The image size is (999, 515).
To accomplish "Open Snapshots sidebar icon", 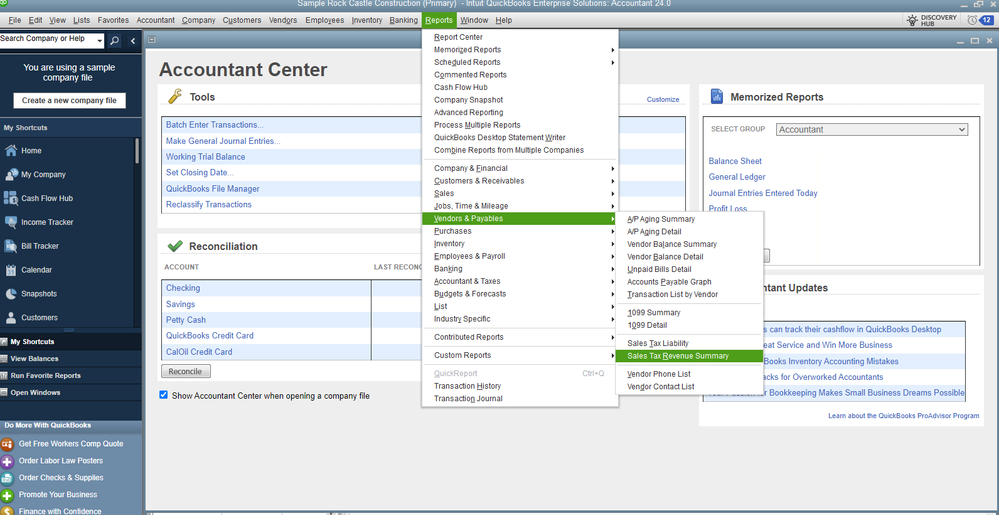I will [x=10, y=294].
